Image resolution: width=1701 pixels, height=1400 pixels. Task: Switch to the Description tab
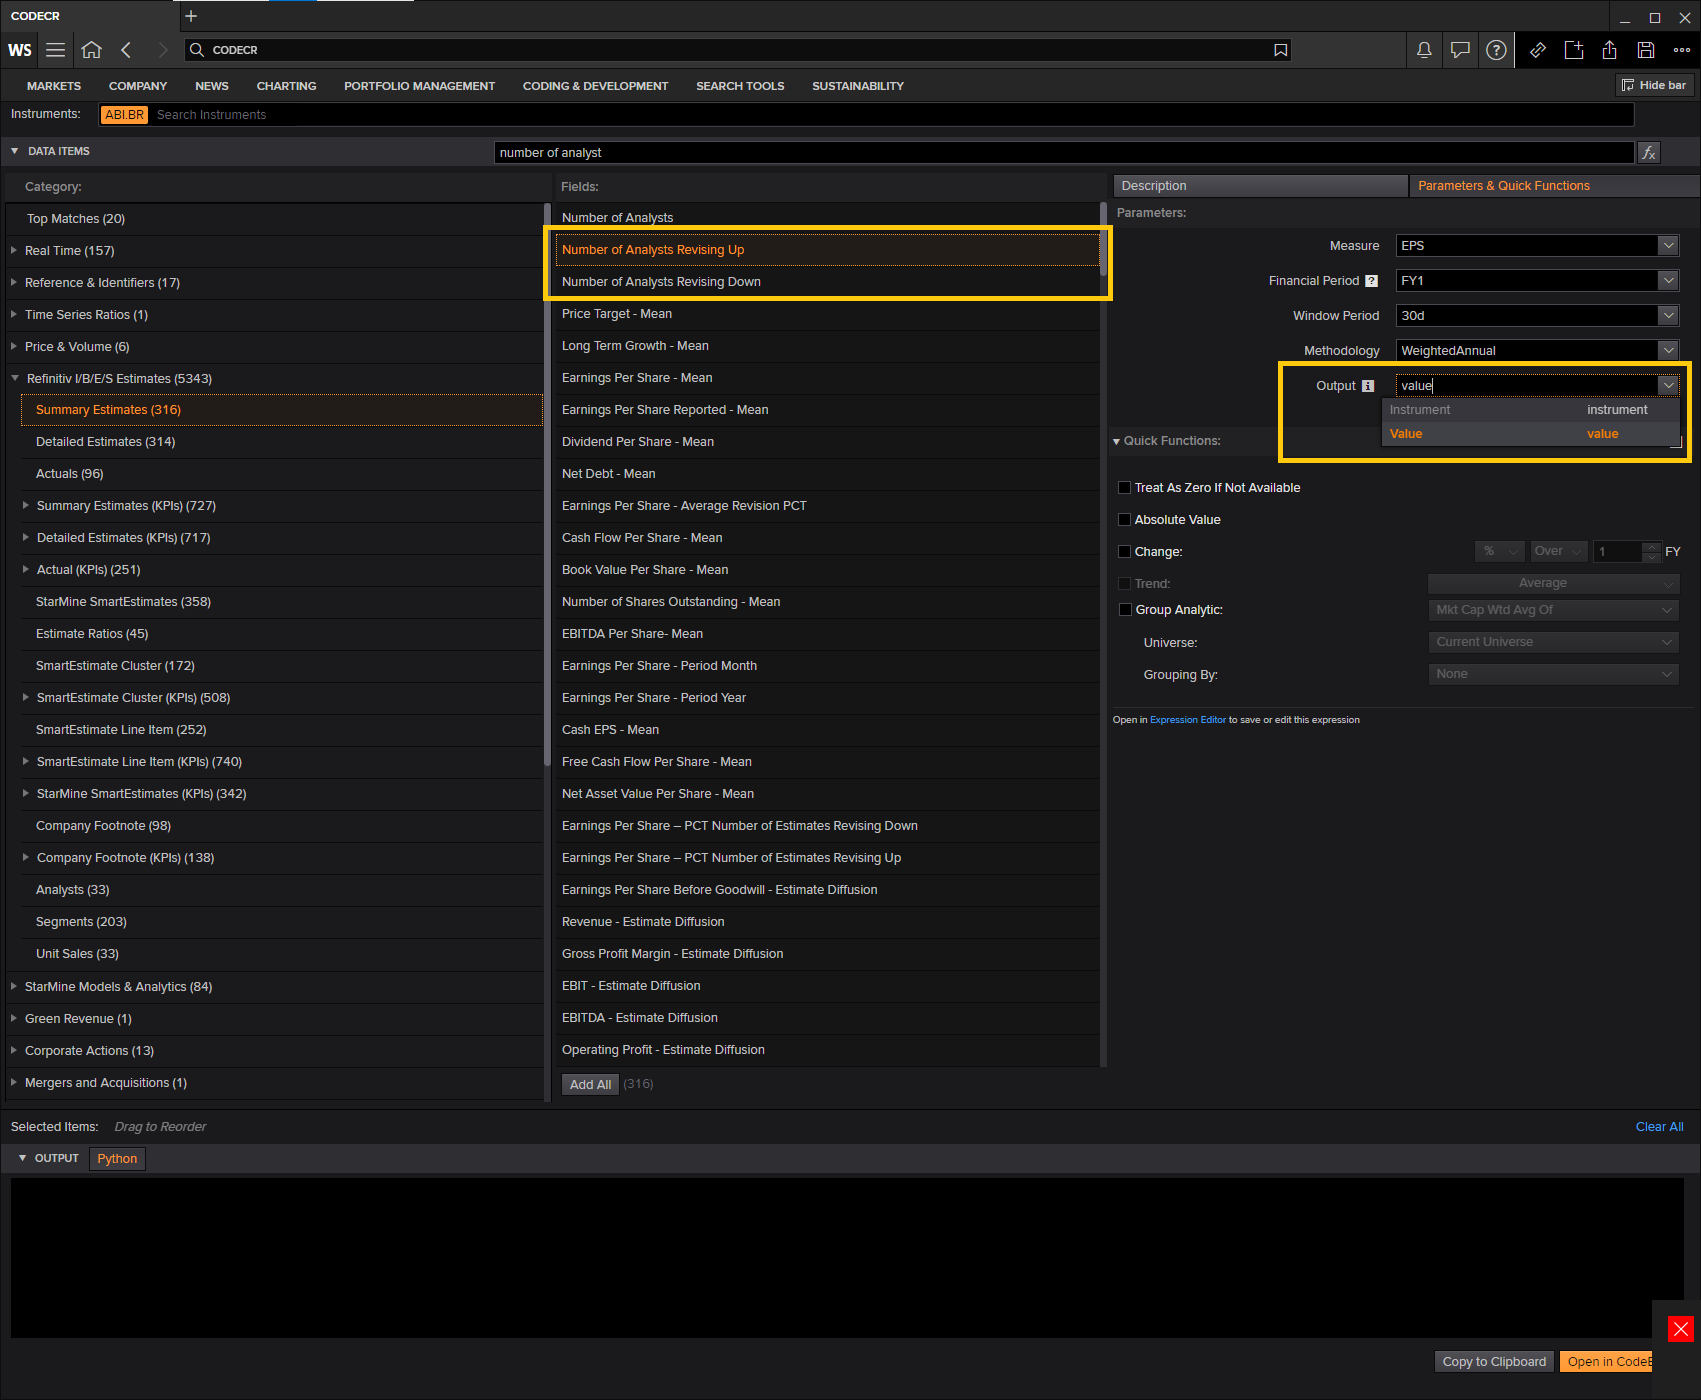tap(1260, 186)
